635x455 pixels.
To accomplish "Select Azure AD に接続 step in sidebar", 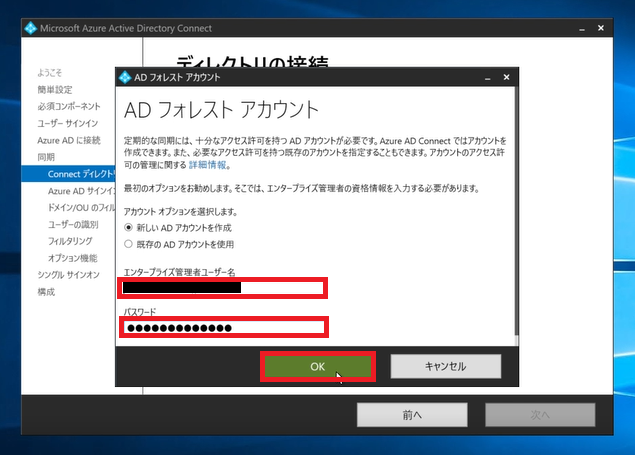I will tap(69, 140).
